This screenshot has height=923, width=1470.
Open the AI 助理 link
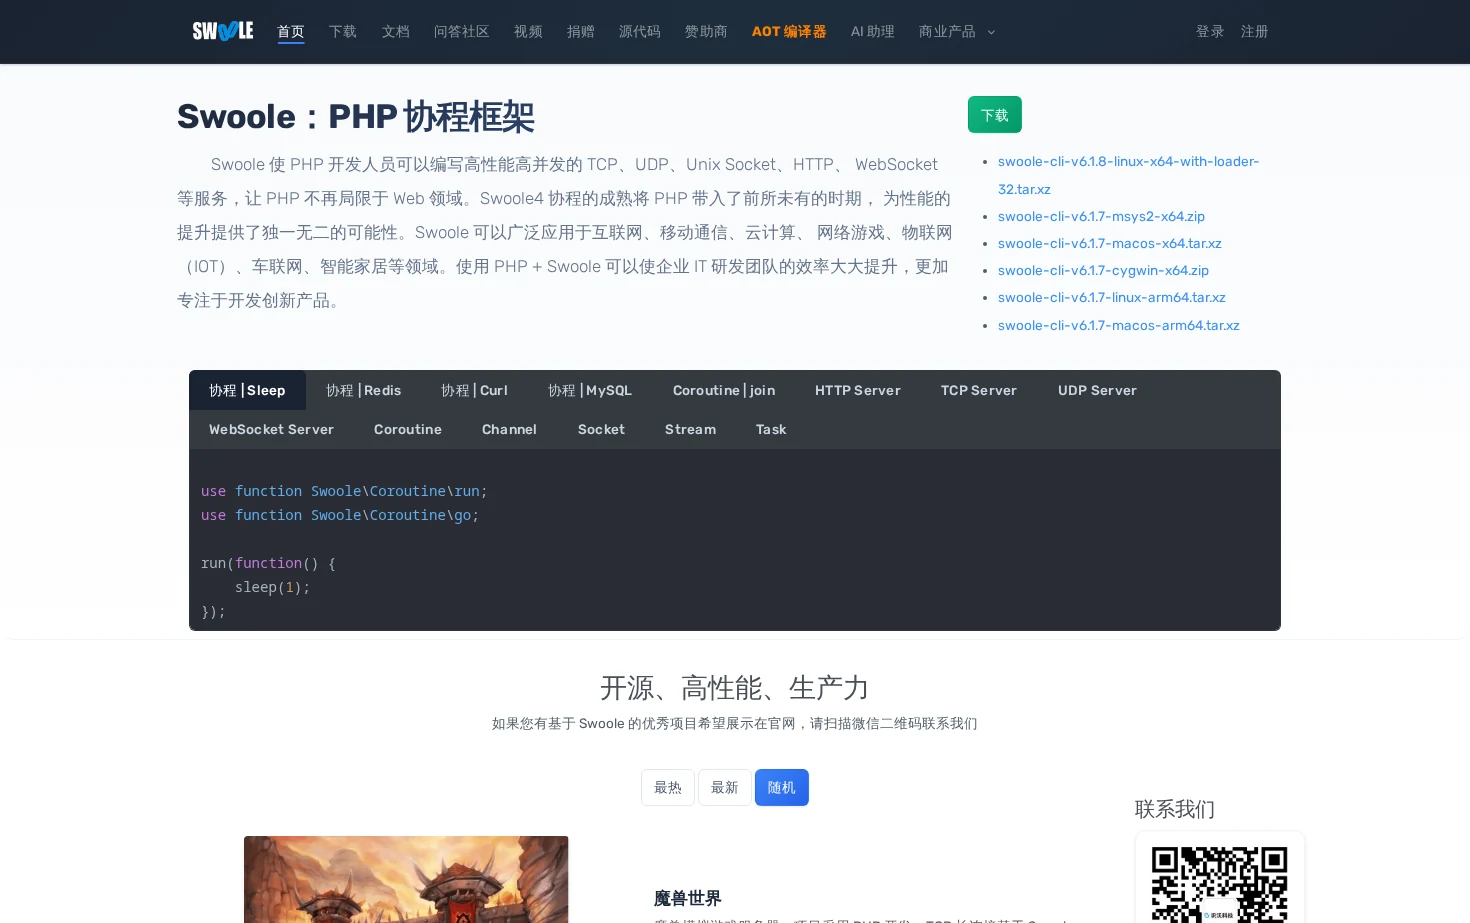pos(873,32)
